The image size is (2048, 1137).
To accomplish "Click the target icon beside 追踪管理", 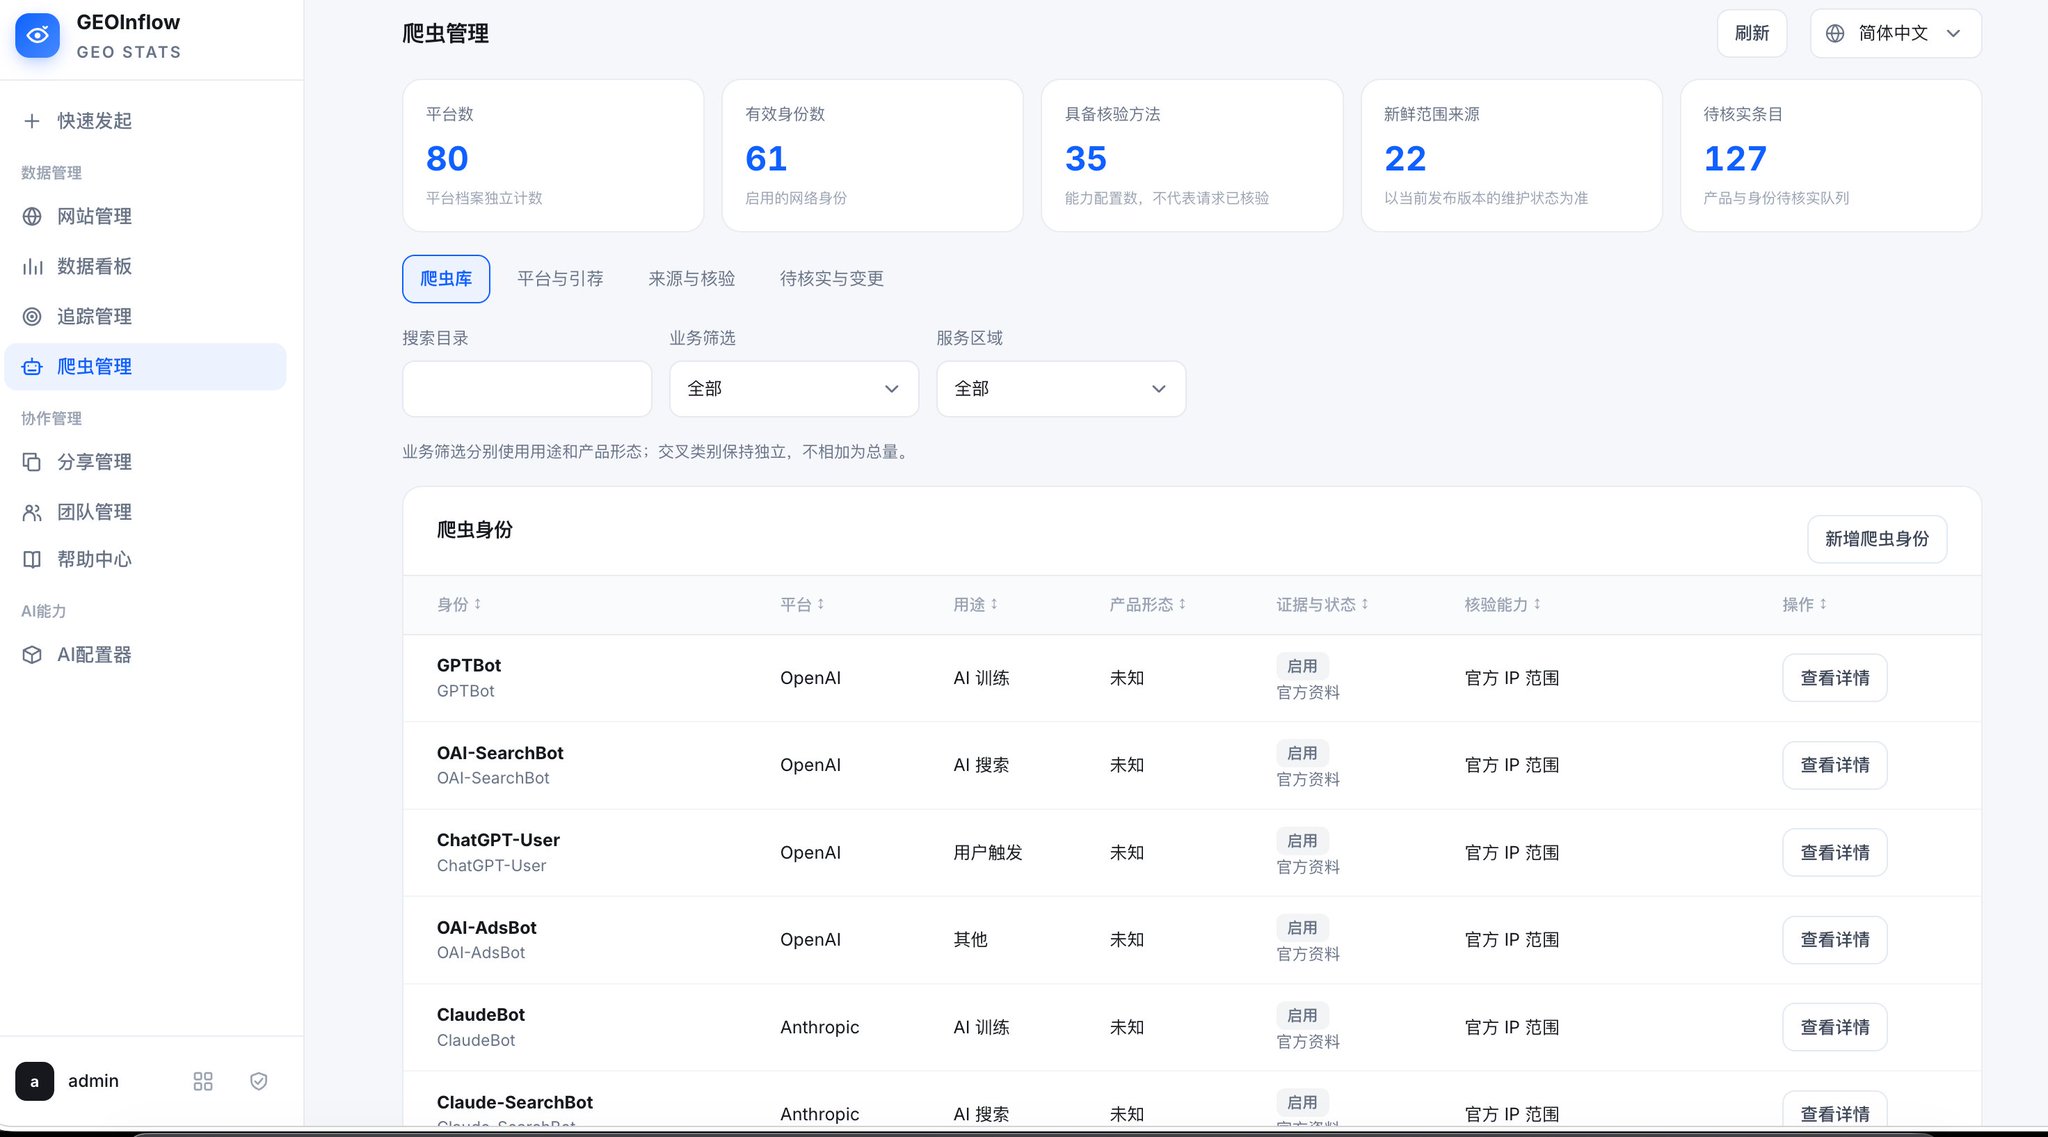I will pos(32,316).
